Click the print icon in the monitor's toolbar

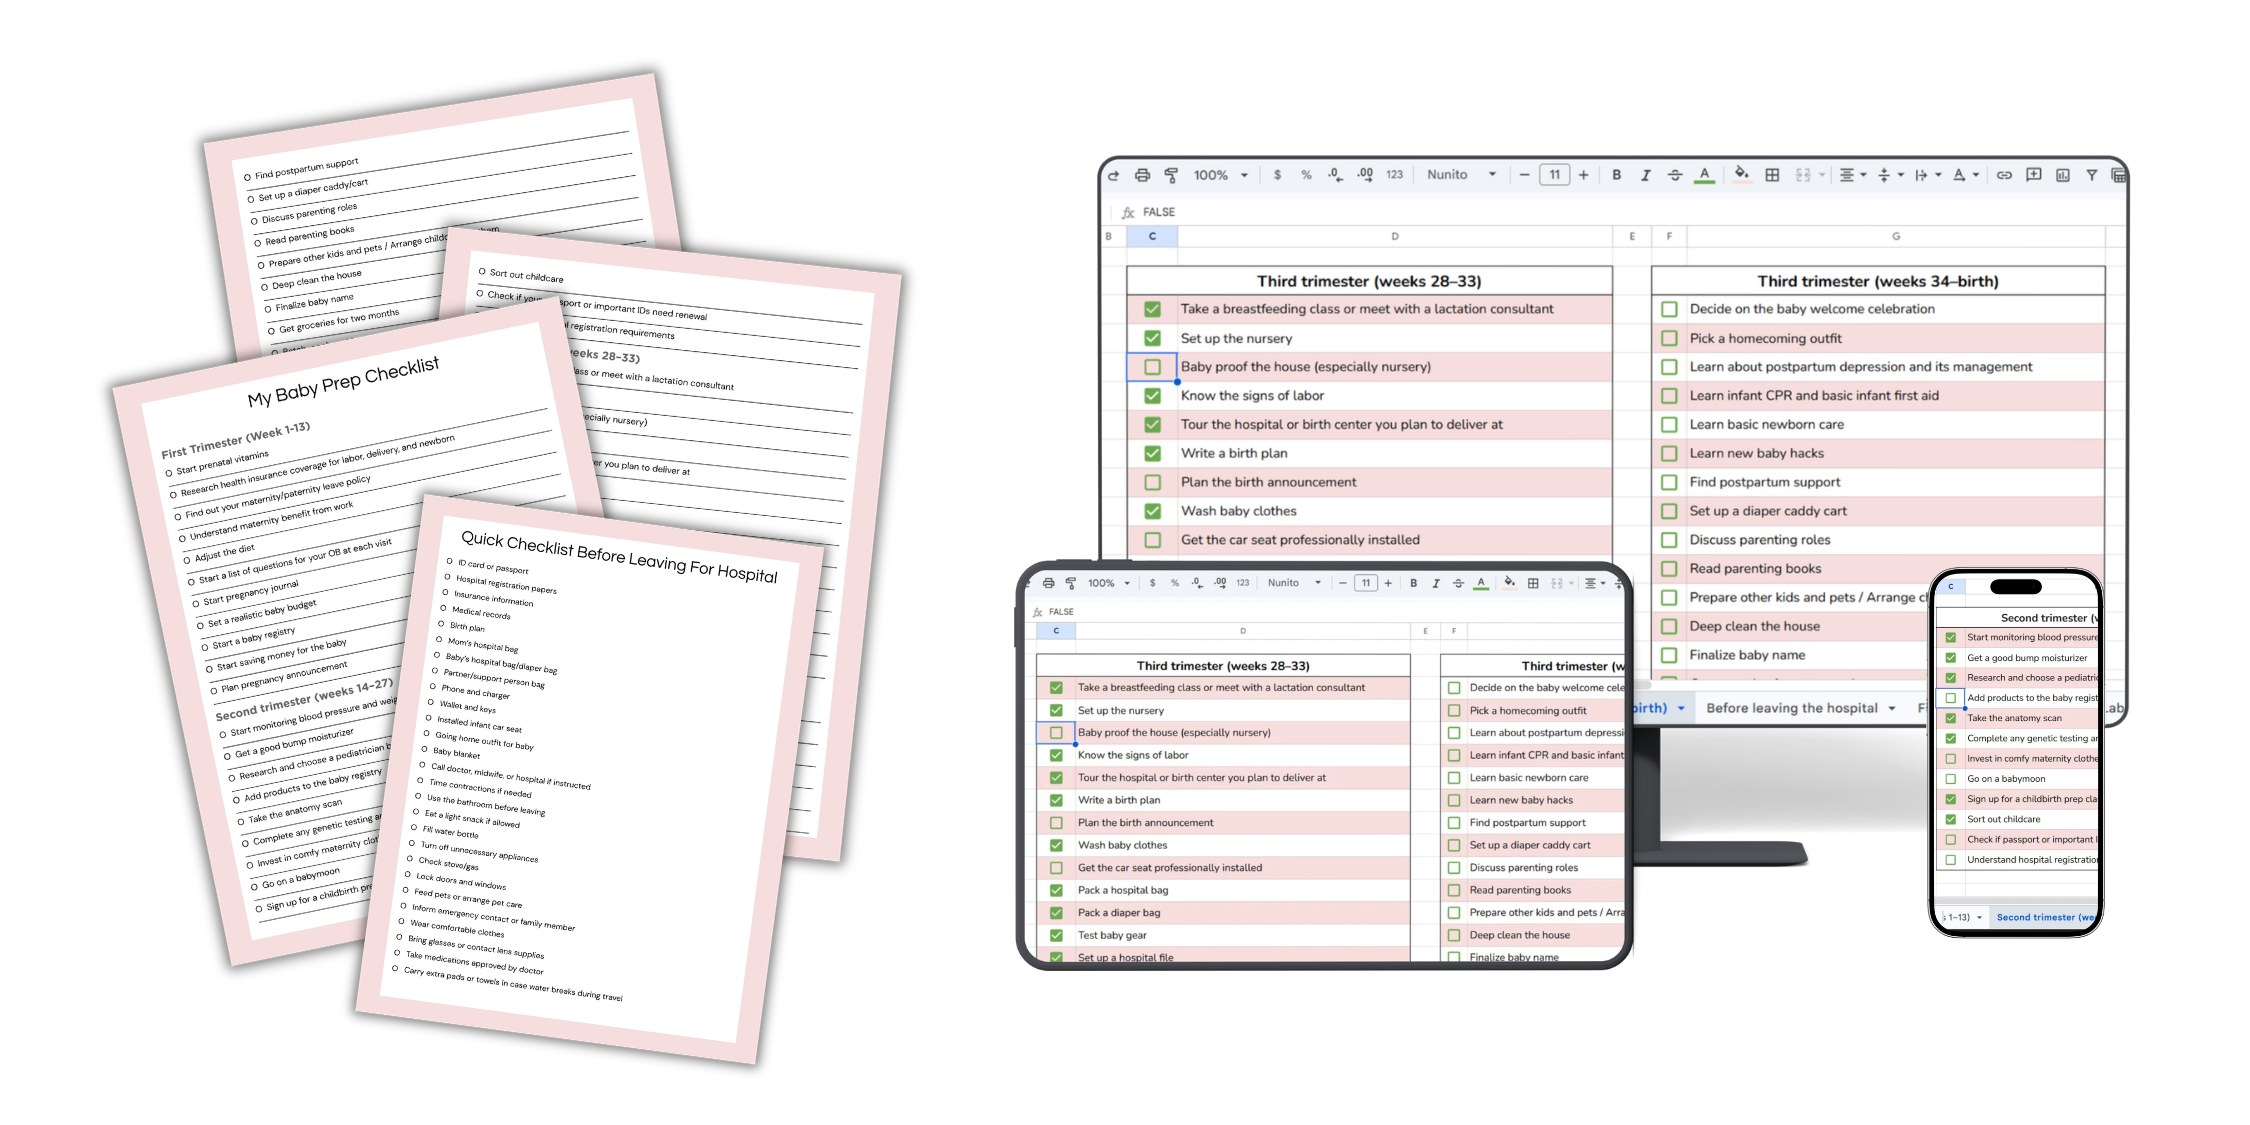tap(1142, 175)
